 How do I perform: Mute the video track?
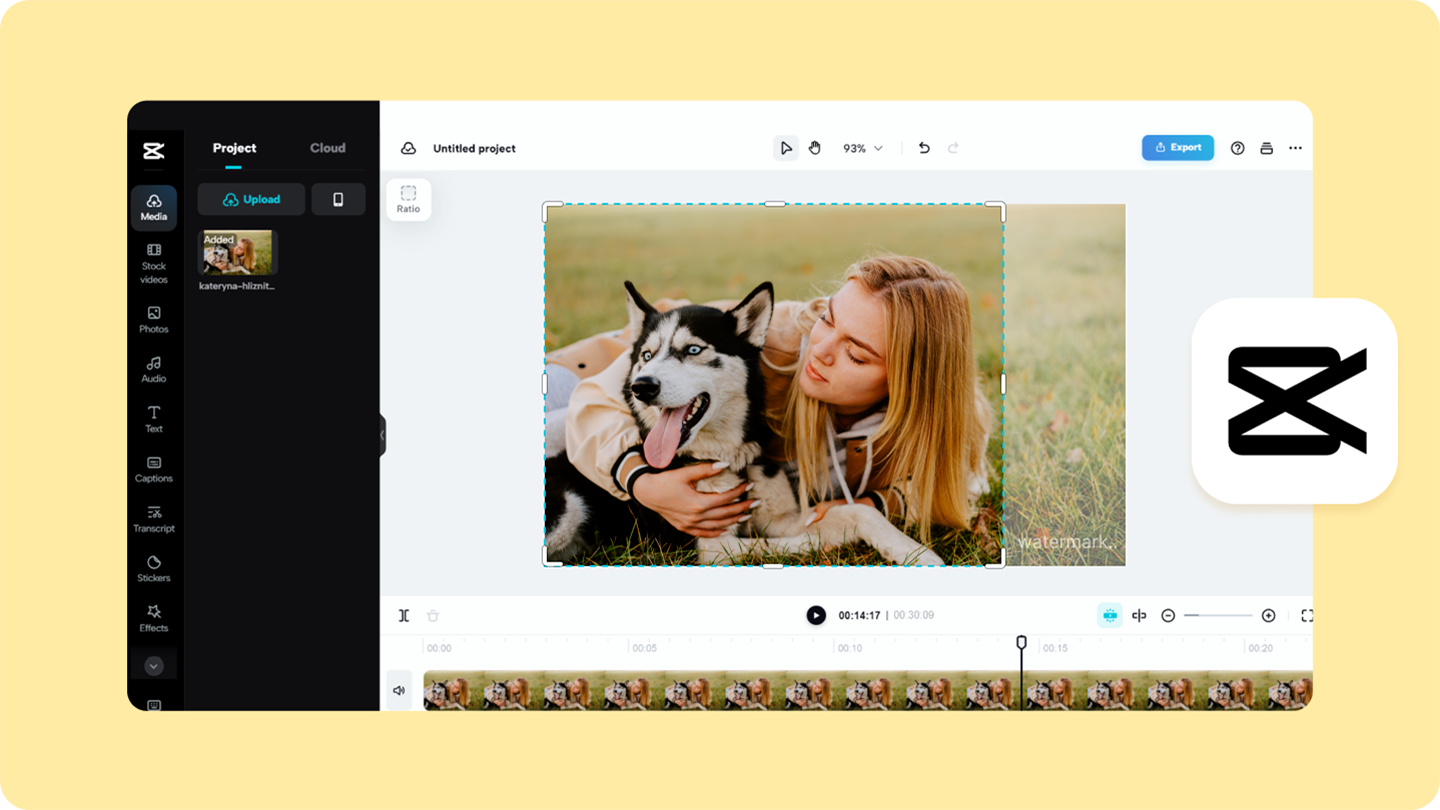coord(399,691)
